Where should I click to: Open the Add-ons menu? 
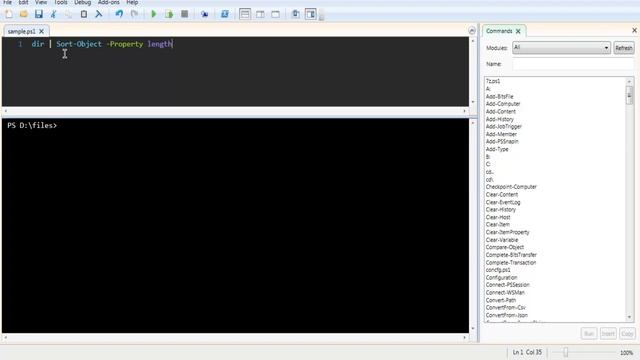coord(109,2)
